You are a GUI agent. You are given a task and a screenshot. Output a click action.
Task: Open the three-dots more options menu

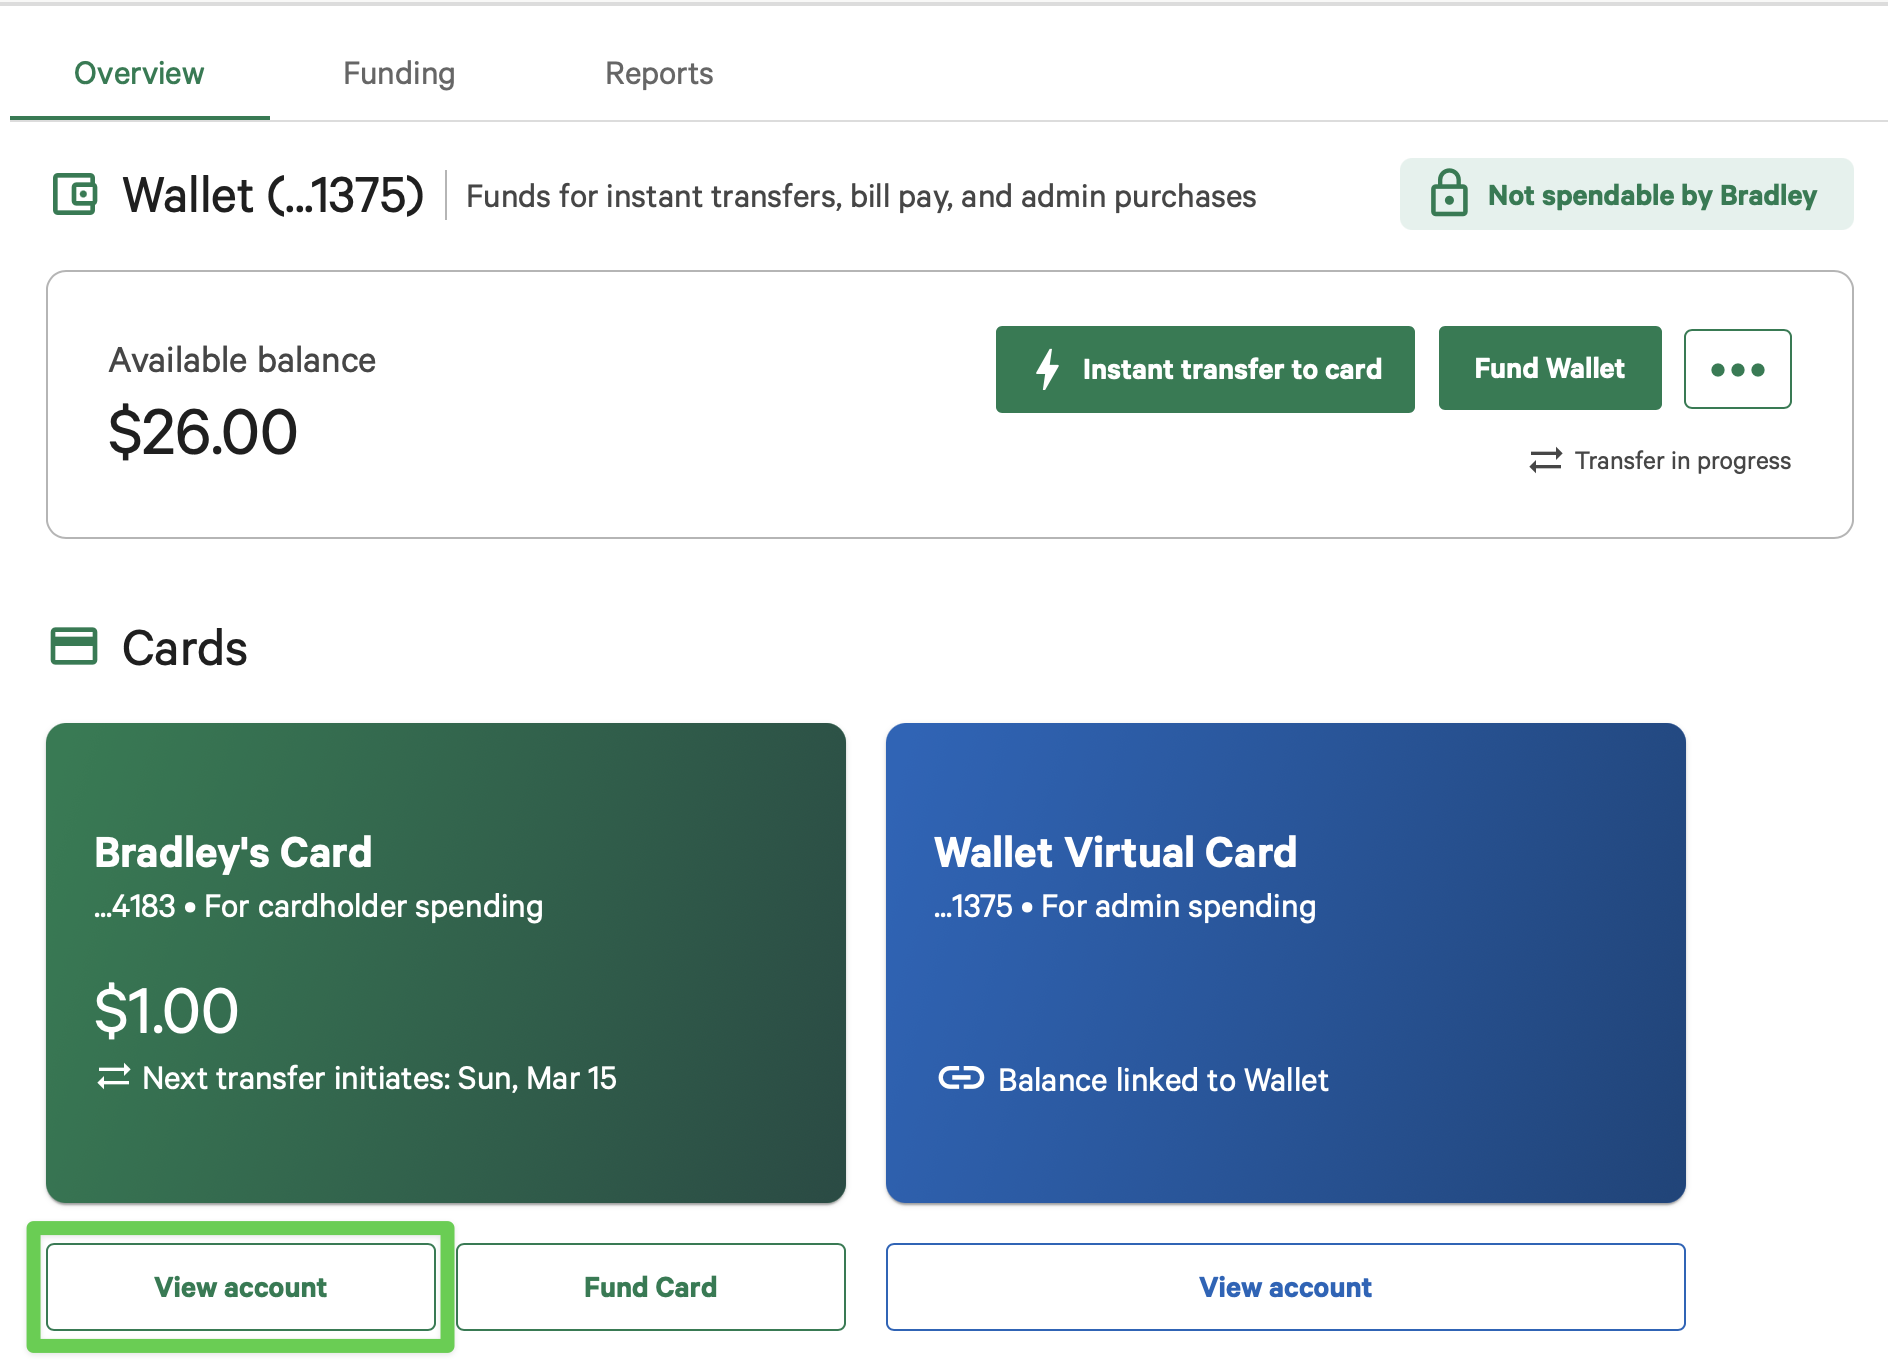[x=1737, y=369]
